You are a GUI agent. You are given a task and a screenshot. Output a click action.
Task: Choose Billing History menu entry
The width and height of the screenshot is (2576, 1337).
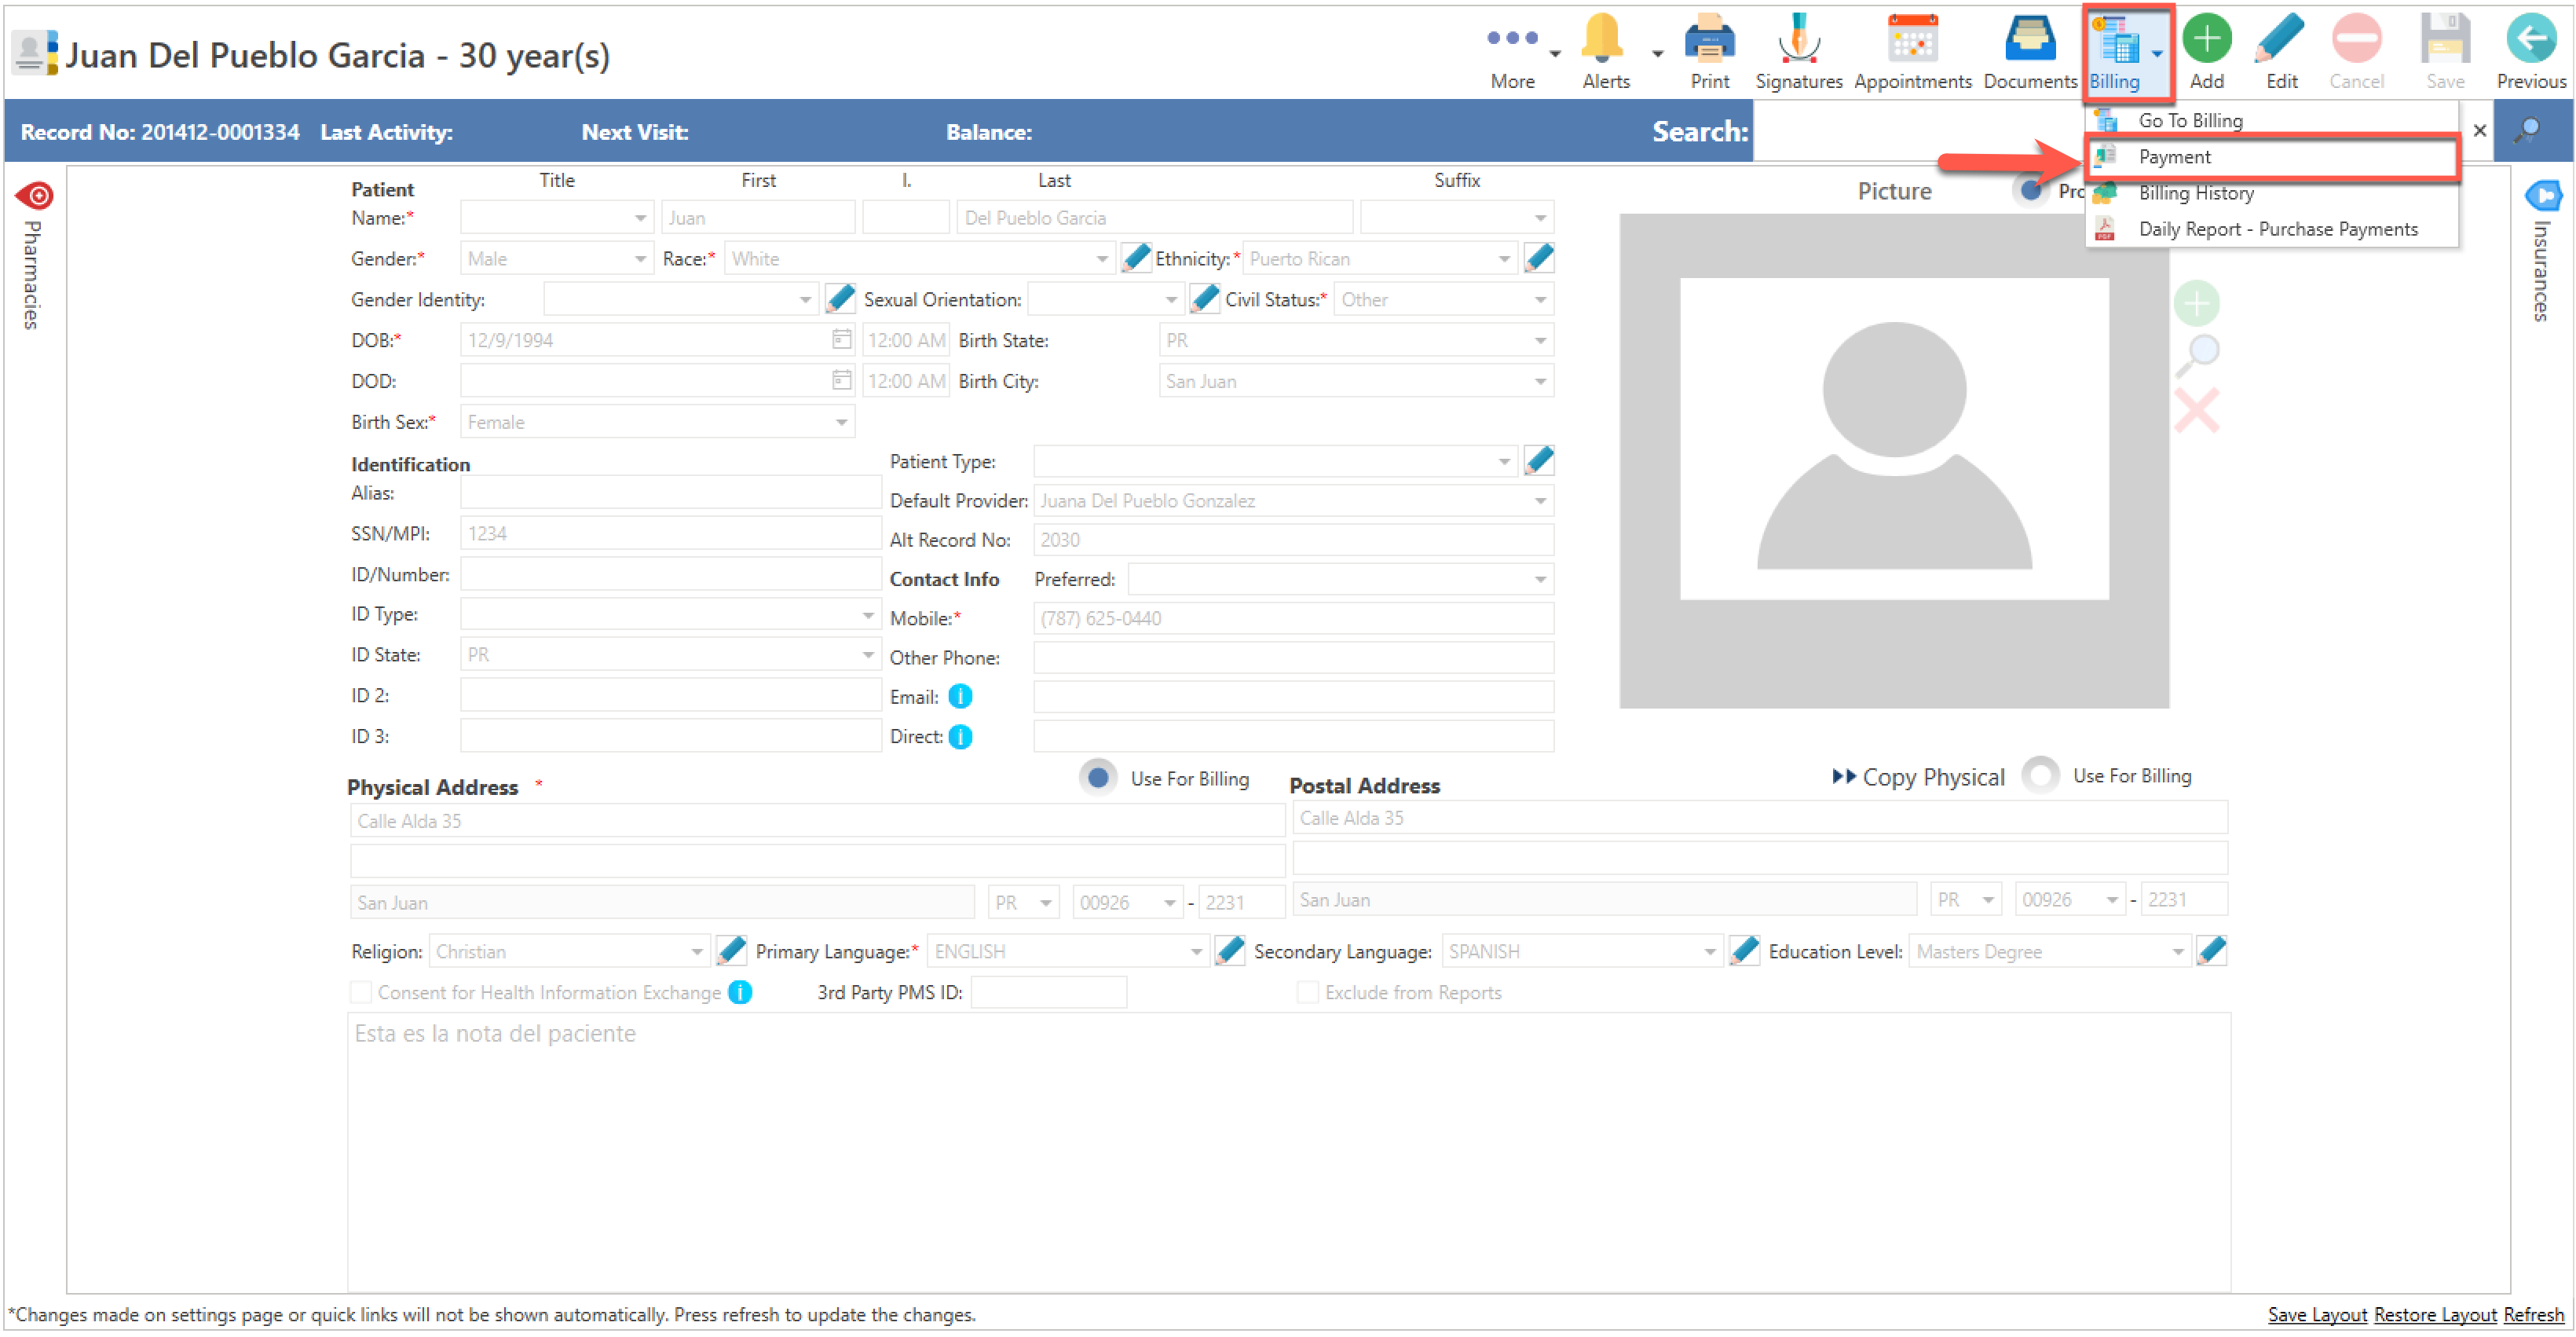(2195, 193)
